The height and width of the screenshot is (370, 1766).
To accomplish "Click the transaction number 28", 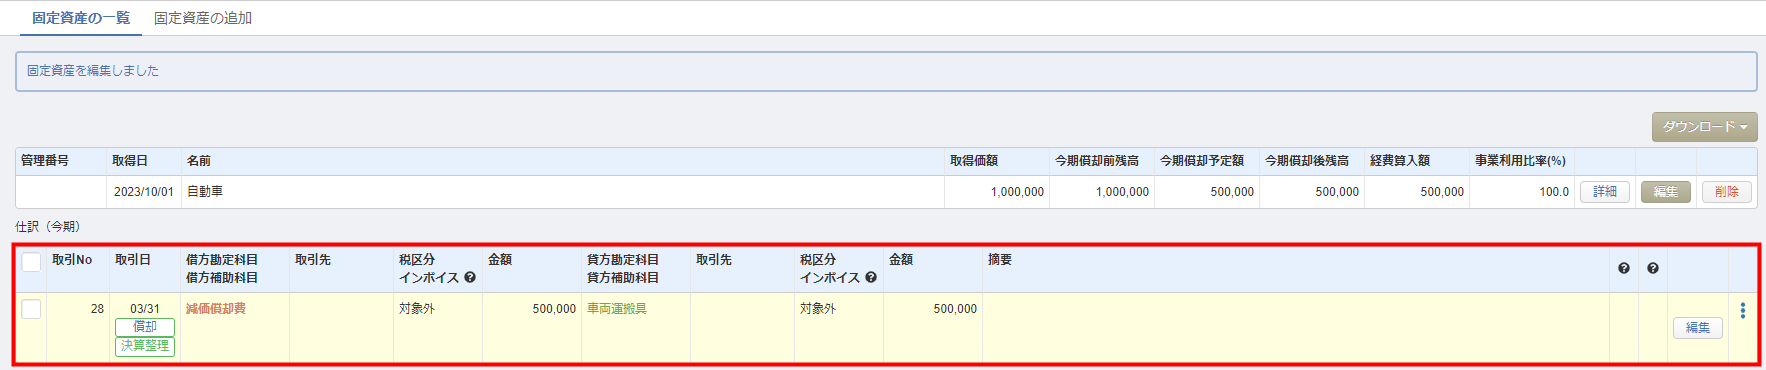I will [x=97, y=309].
